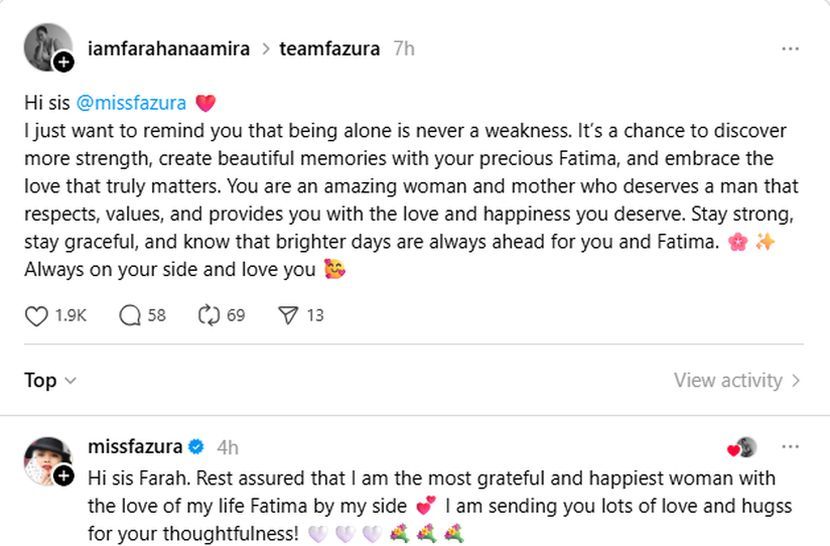Repost using the circular arrows icon
This screenshot has height=546, width=830.
(x=208, y=315)
